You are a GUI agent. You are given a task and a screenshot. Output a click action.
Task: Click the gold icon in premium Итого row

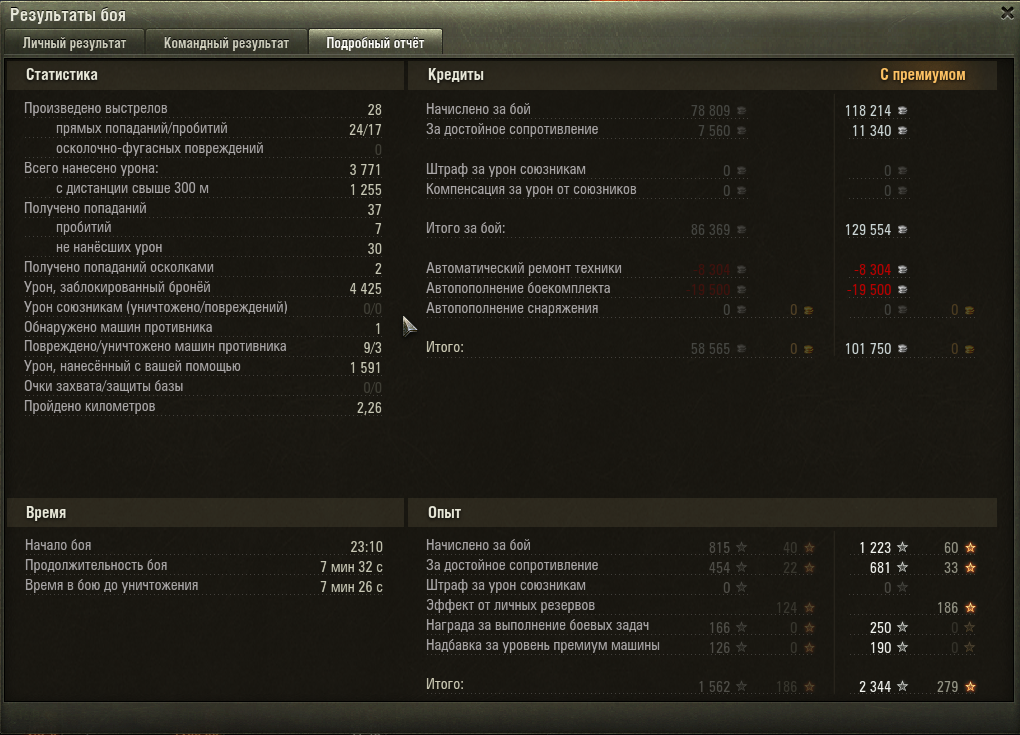[969, 349]
